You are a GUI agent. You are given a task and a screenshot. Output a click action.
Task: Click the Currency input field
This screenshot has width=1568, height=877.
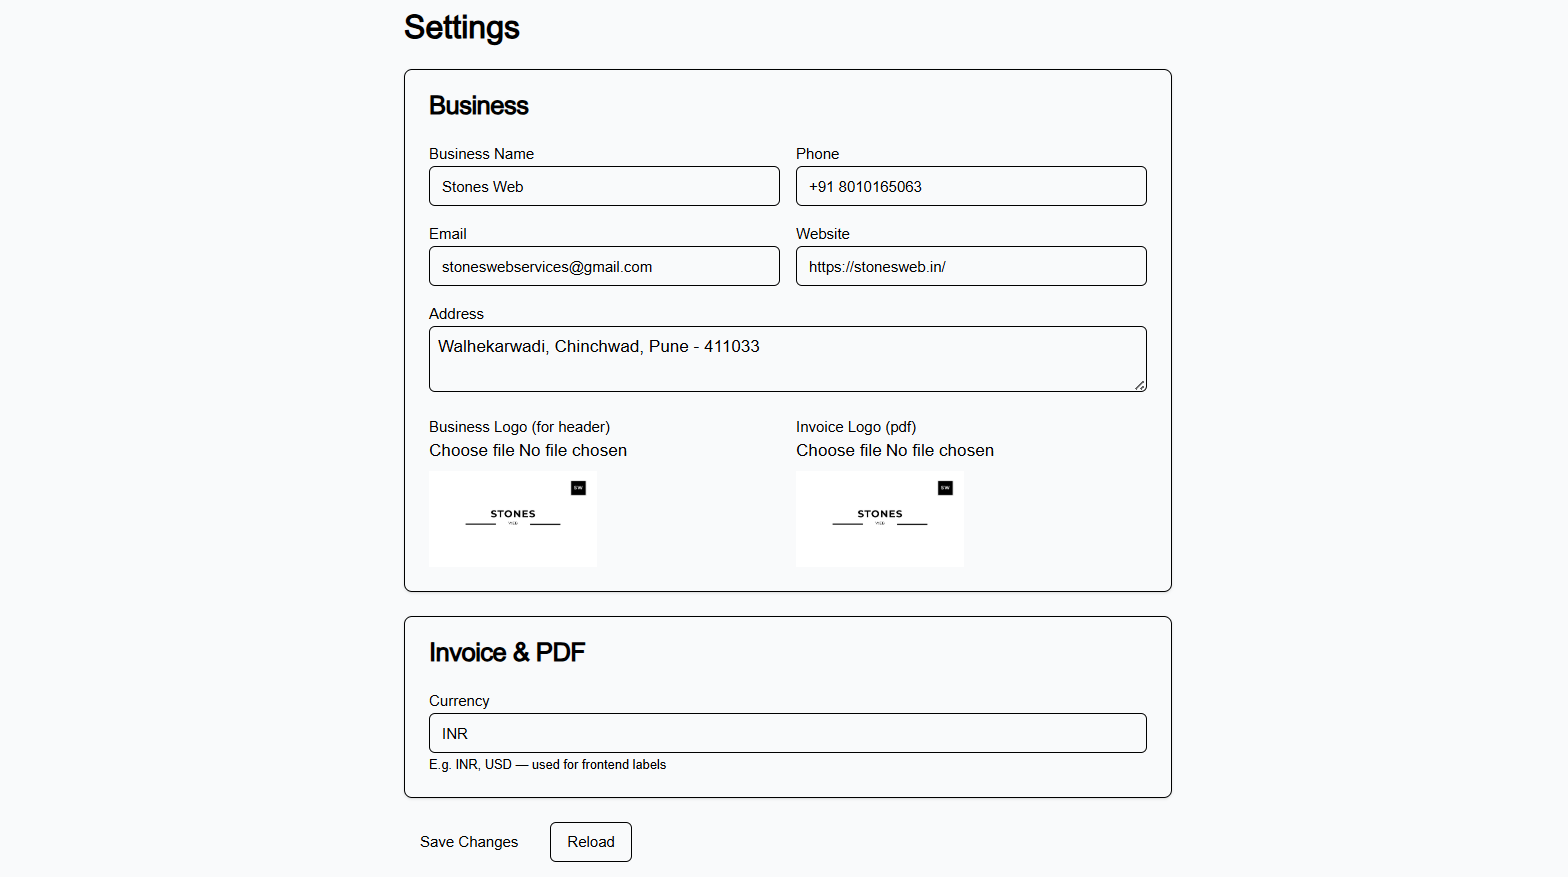tap(787, 733)
